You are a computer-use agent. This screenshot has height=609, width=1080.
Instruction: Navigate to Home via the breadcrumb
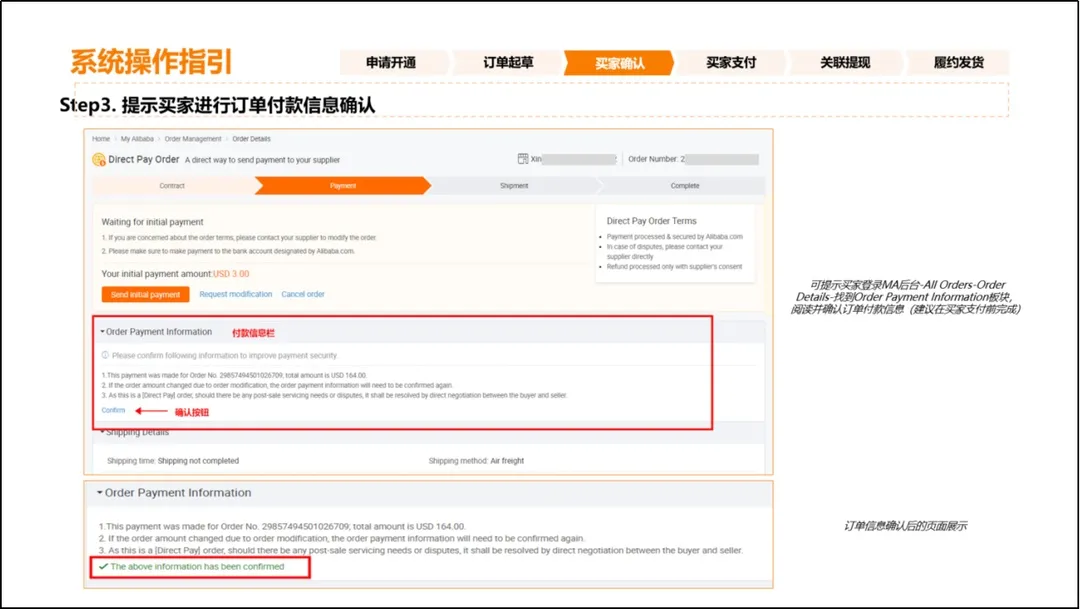click(100, 139)
